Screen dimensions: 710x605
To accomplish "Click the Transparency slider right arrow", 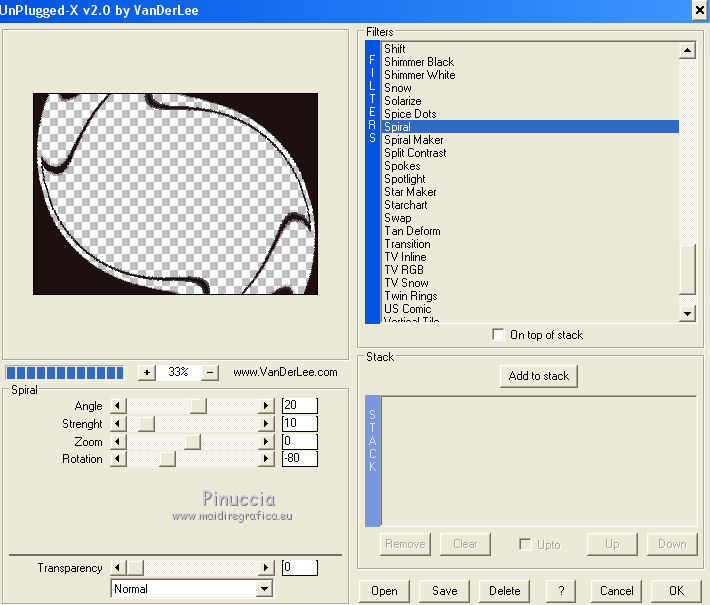I will (x=266, y=568).
